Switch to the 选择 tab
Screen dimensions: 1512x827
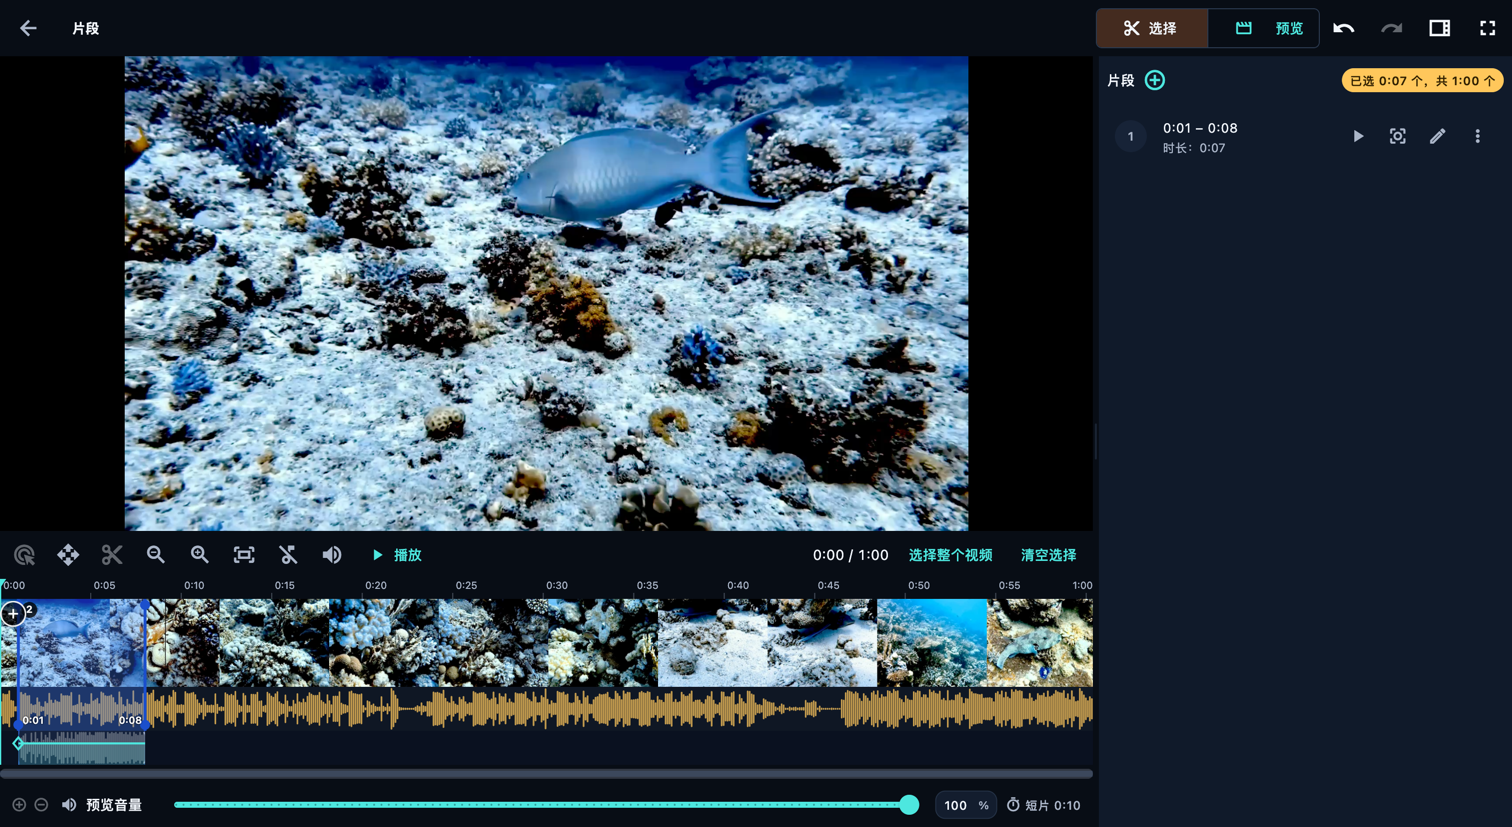click(x=1152, y=28)
